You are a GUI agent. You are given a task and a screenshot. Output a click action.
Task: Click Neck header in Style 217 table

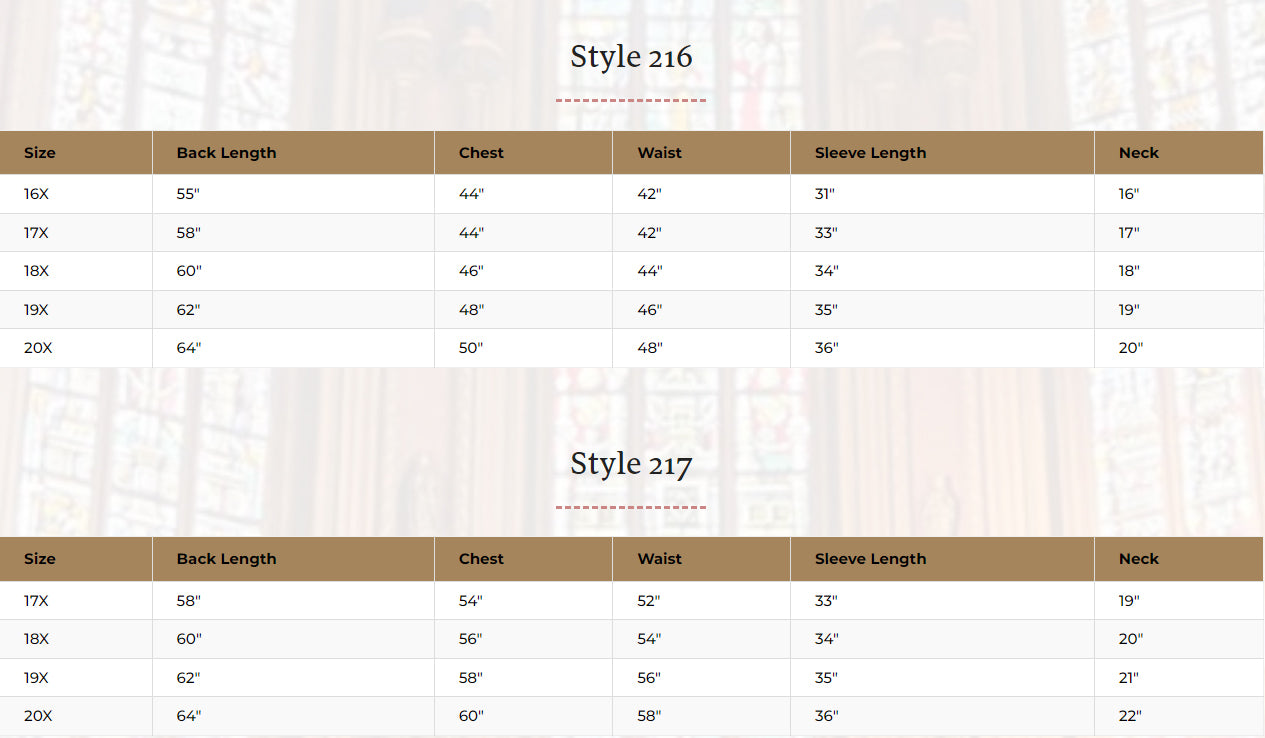pos(1138,559)
